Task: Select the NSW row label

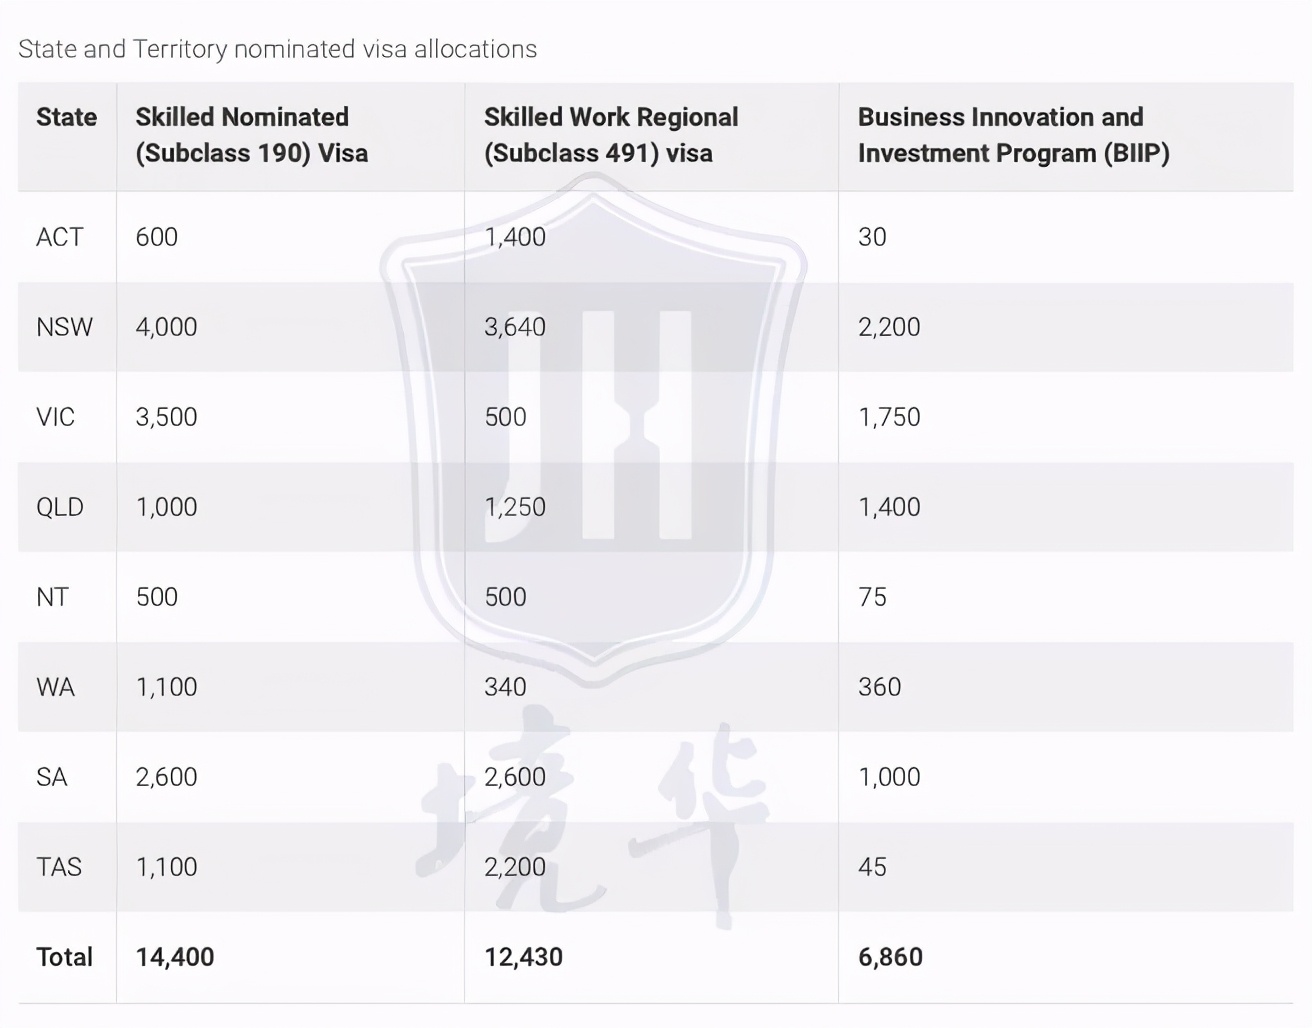Action: (x=64, y=327)
